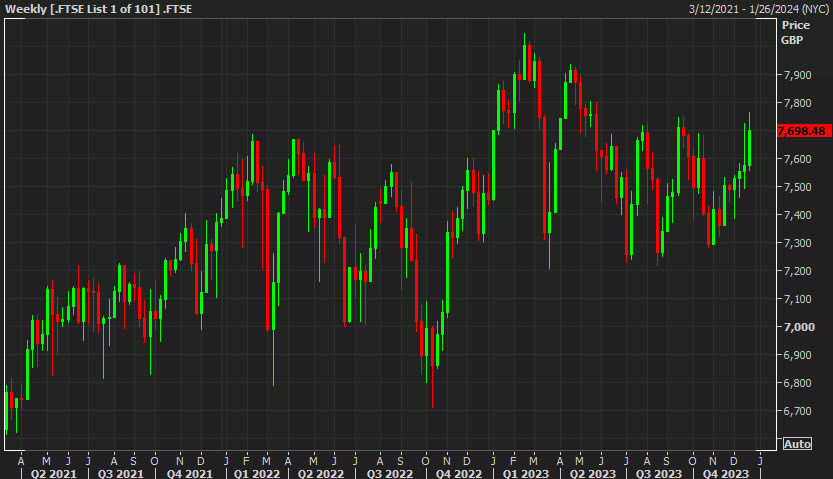Click the 7,900 price axis label
This screenshot has height=479, width=833.
(797, 75)
